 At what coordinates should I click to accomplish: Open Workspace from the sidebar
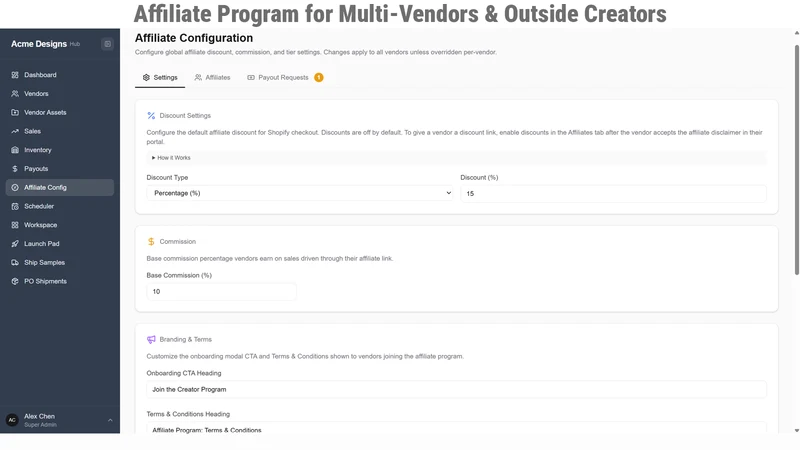click(60, 225)
